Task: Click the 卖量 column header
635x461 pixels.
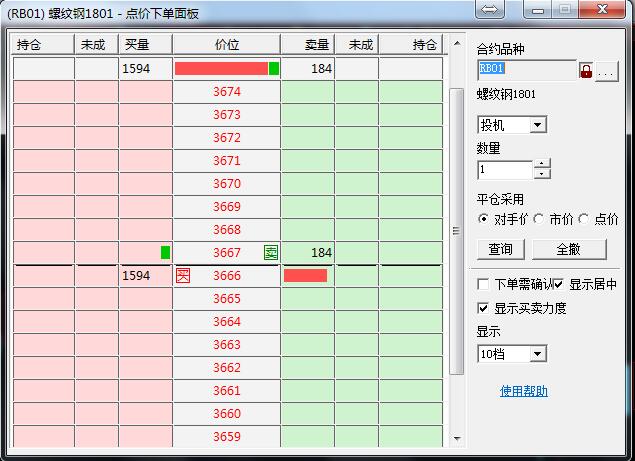Action: click(x=307, y=45)
